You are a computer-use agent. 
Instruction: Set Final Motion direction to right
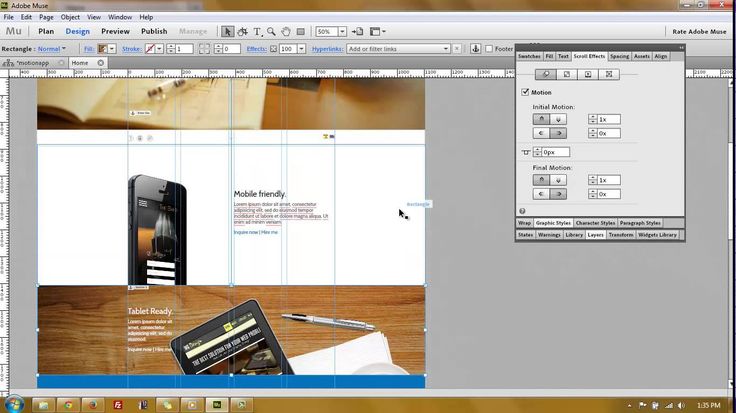(x=558, y=194)
